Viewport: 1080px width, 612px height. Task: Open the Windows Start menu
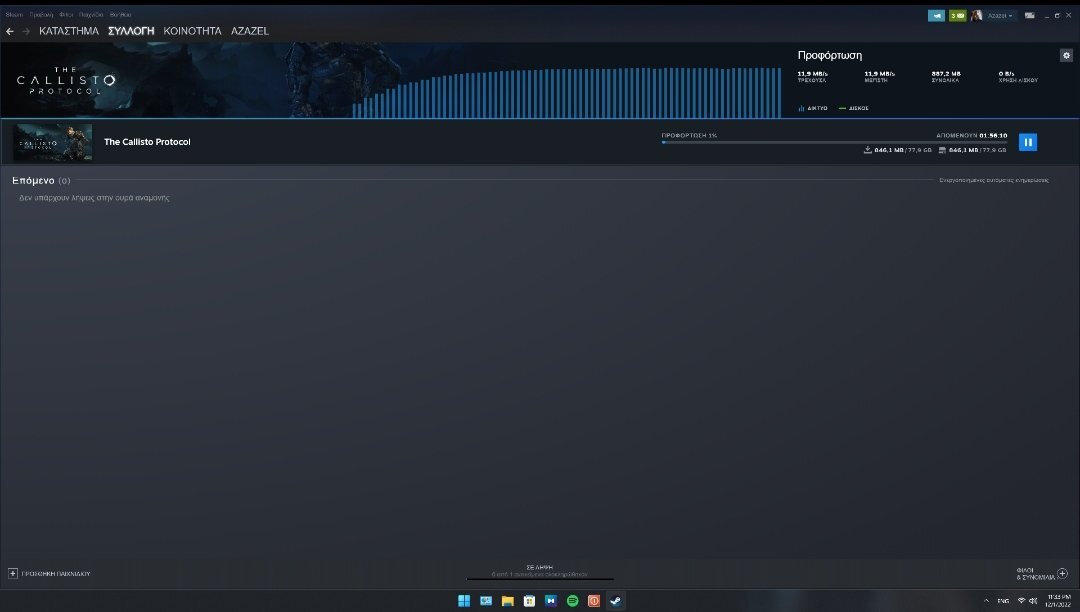coord(464,601)
